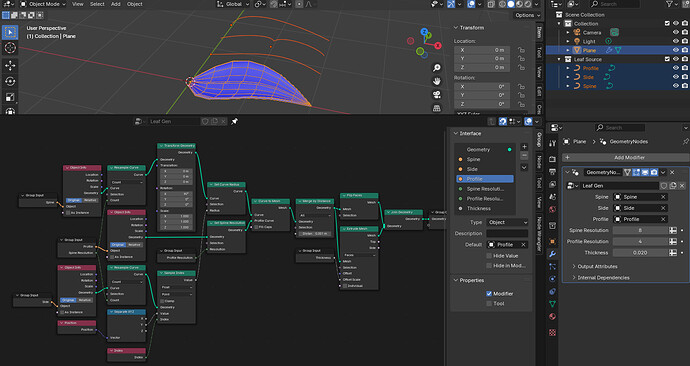Click the viewport pan hand icon
The height and width of the screenshot is (366, 690).
[437, 81]
